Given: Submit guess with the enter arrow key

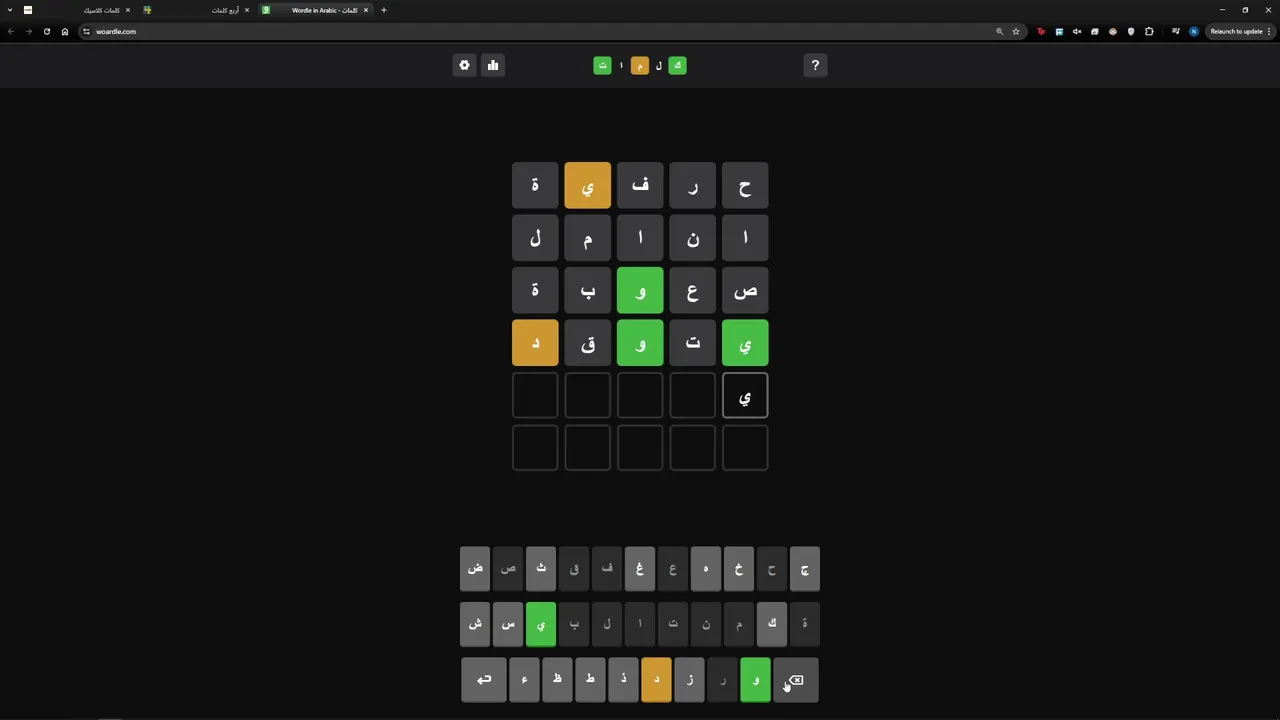Looking at the screenshot, I should pyautogui.click(x=484, y=680).
